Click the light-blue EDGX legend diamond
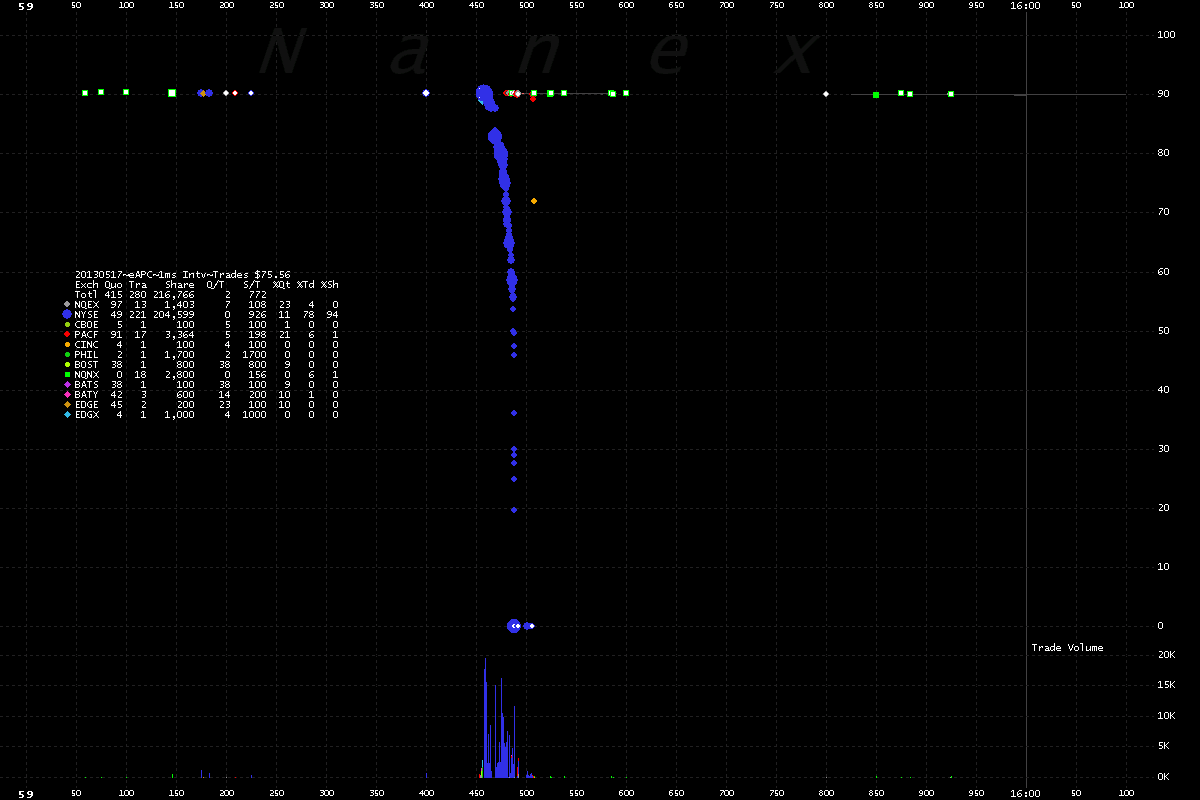Screen dimensions: 1200x800 66,414
